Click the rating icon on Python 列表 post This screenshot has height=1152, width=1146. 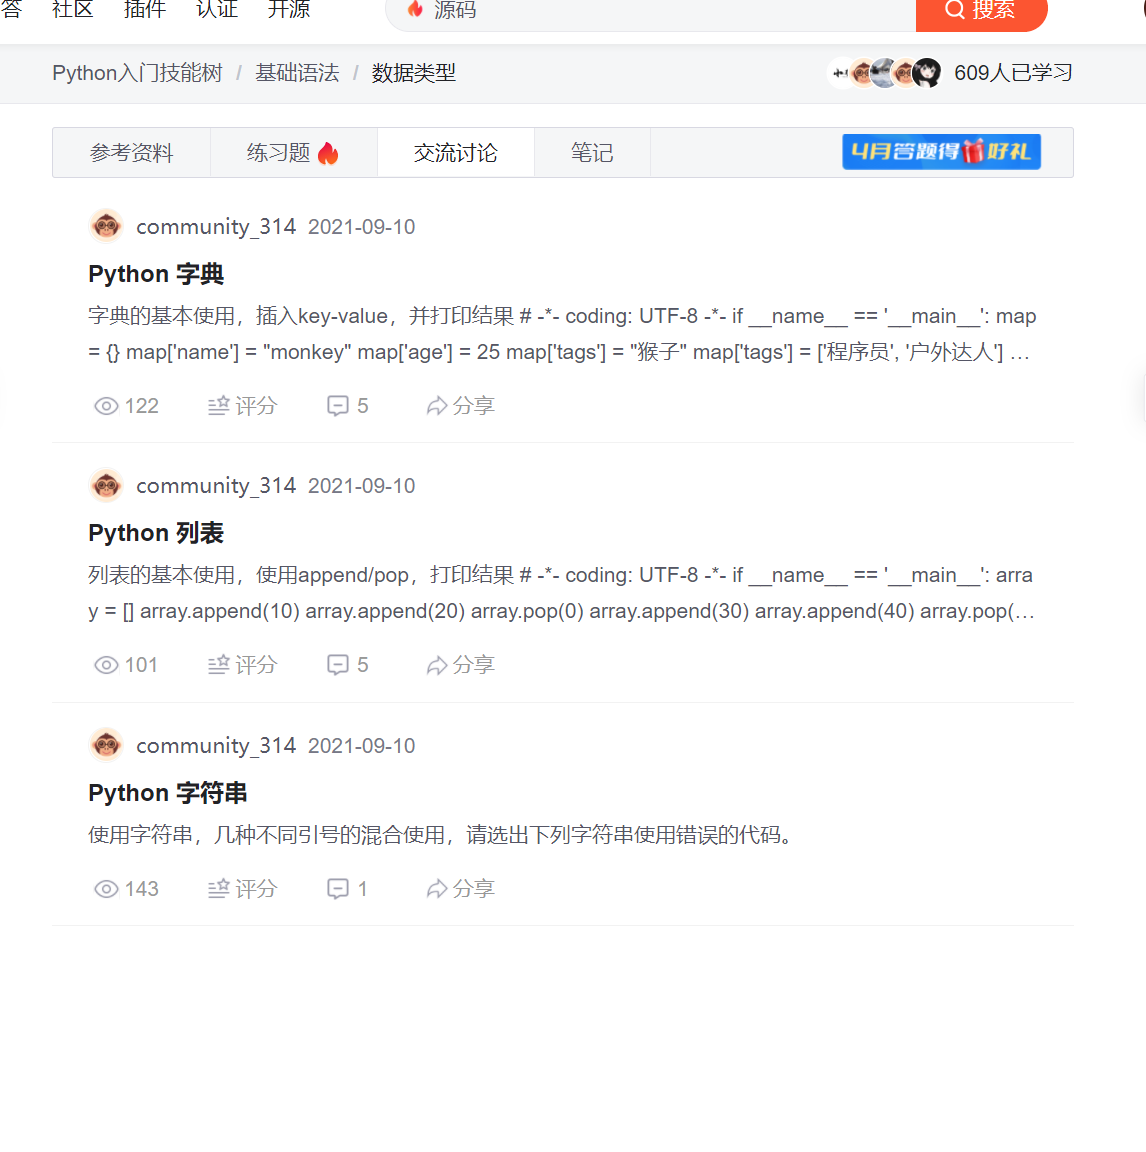tap(219, 665)
